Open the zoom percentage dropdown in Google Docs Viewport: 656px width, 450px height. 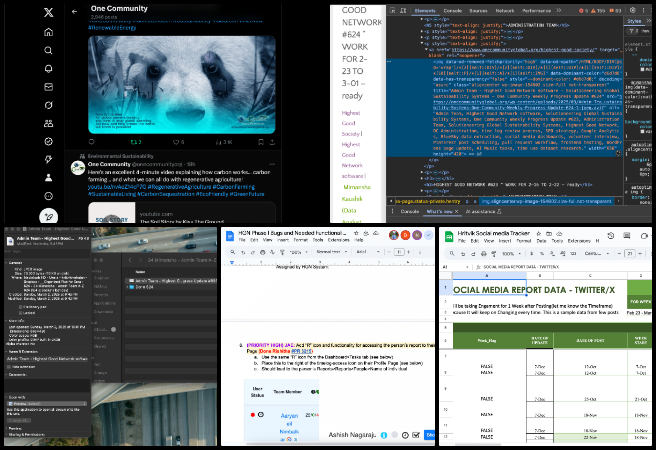point(297,252)
